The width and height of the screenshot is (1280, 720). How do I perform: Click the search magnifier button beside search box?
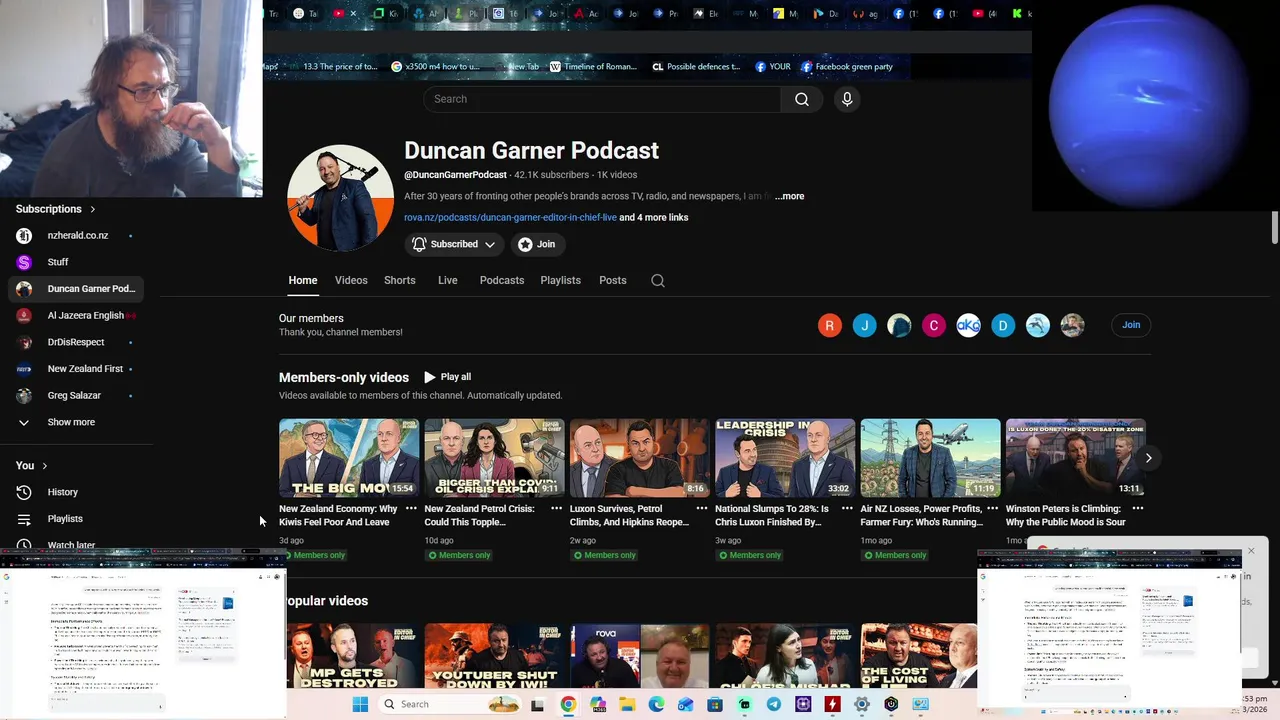coord(802,99)
